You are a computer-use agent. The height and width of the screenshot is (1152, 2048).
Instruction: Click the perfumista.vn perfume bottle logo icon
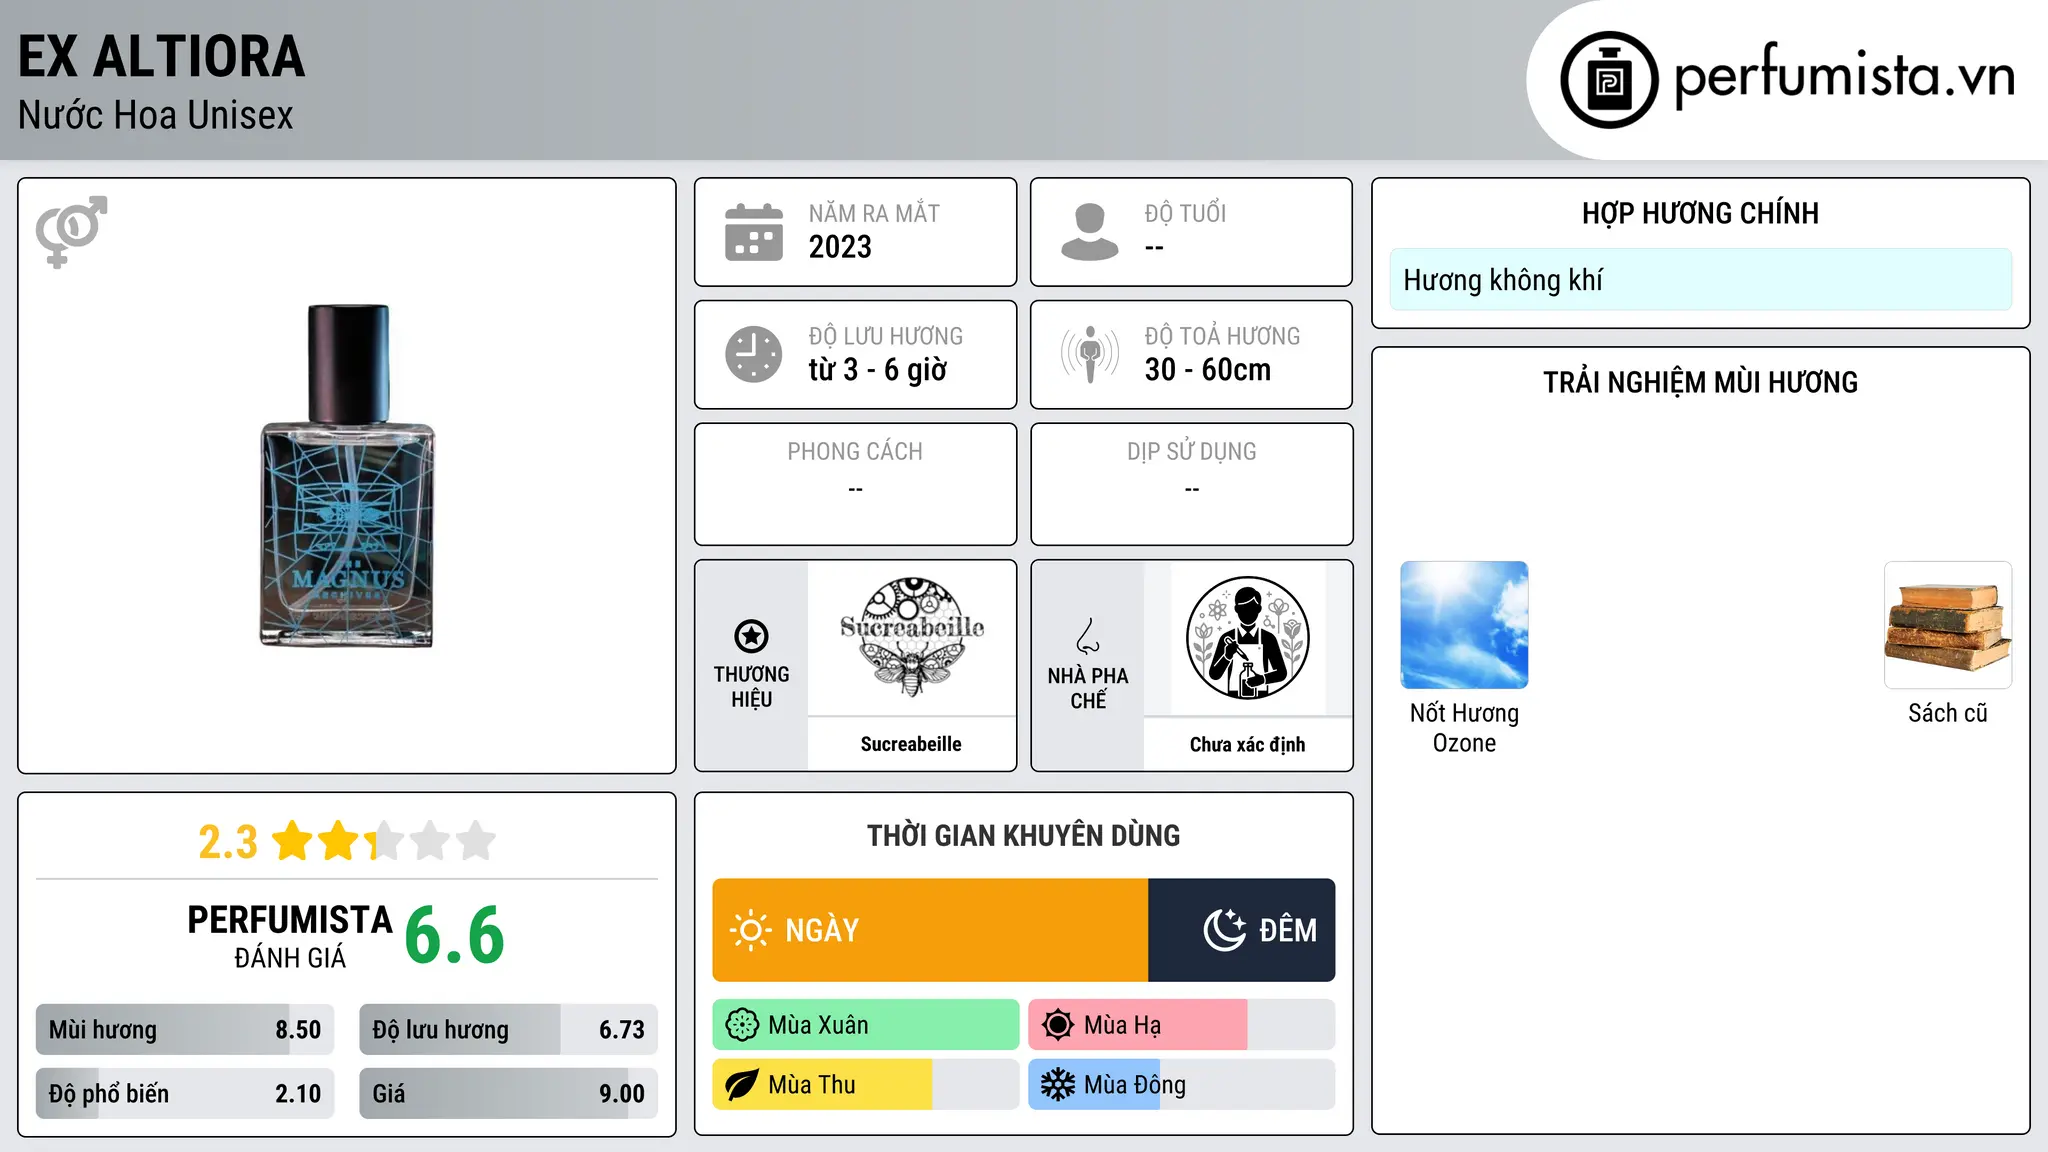pos(1609,80)
